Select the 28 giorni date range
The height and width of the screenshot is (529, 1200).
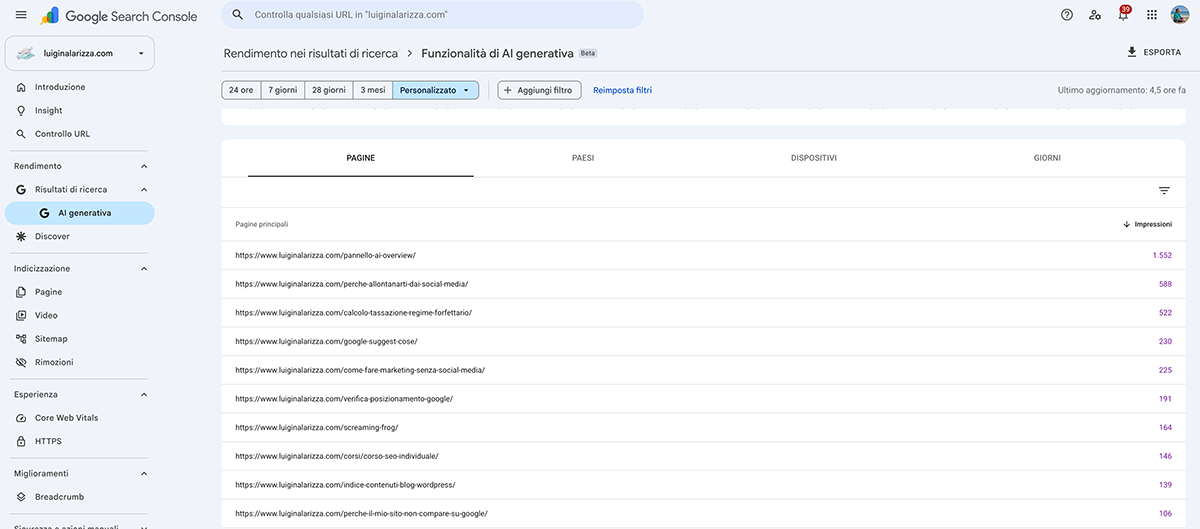pyautogui.click(x=329, y=90)
